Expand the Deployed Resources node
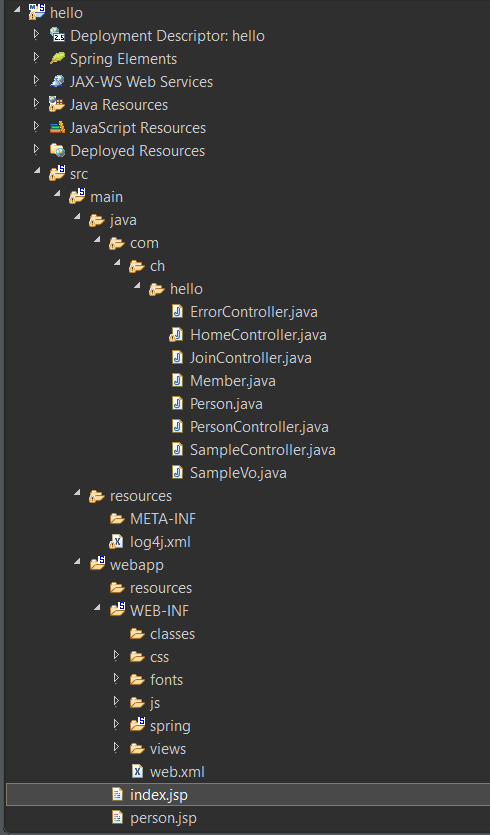 click(x=37, y=150)
